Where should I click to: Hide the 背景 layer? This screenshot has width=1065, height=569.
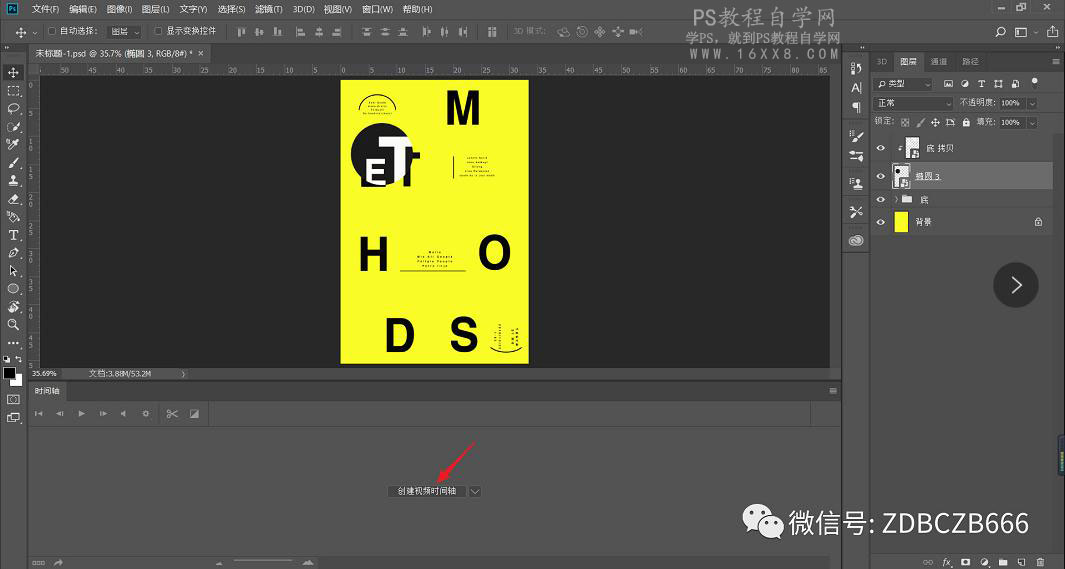pos(881,222)
